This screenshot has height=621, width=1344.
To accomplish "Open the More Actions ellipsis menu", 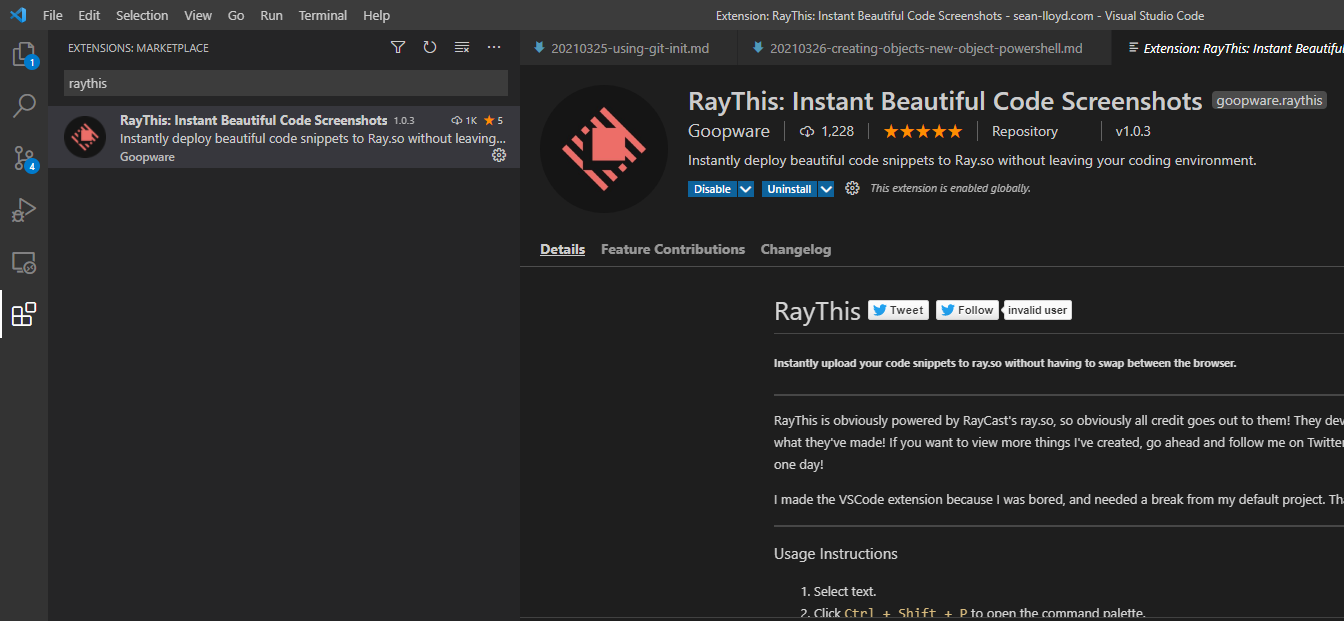I will tap(494, 46).
